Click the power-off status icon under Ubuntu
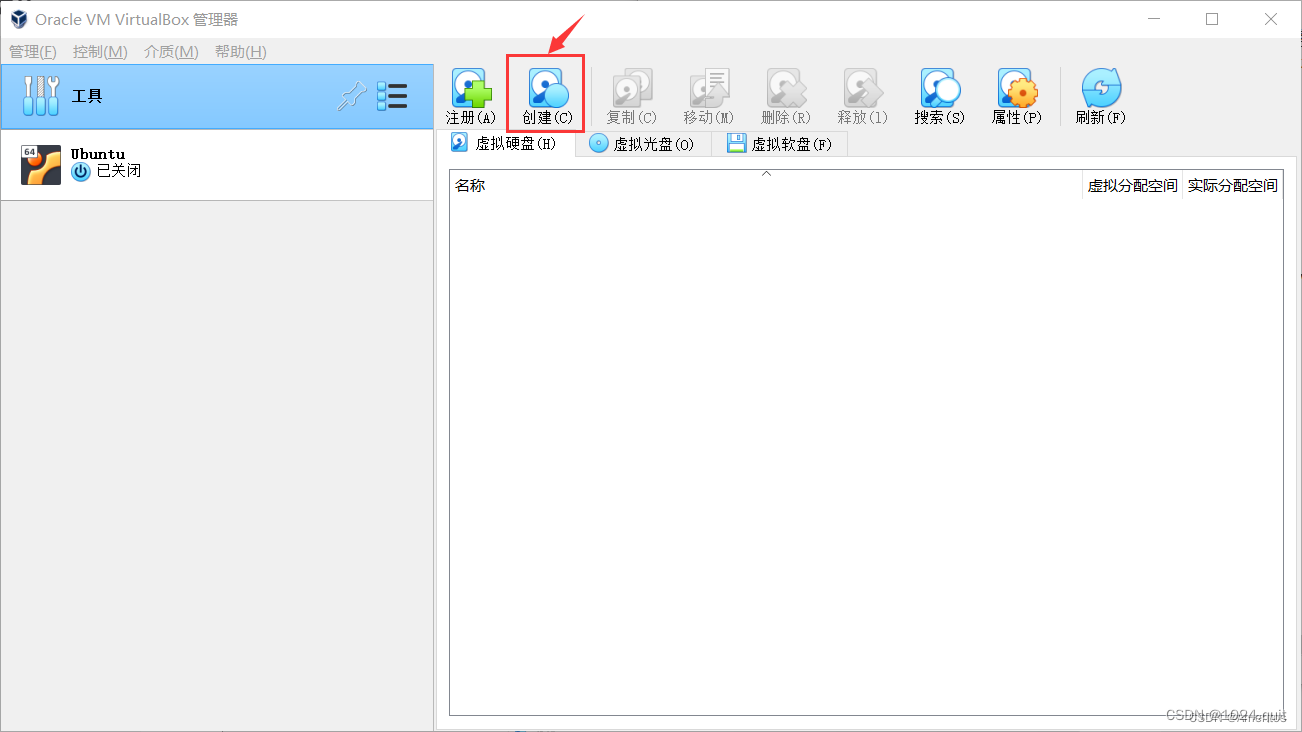Image resolution: width=1302 pixels, height=732 pixels. (x=81, y=172)
